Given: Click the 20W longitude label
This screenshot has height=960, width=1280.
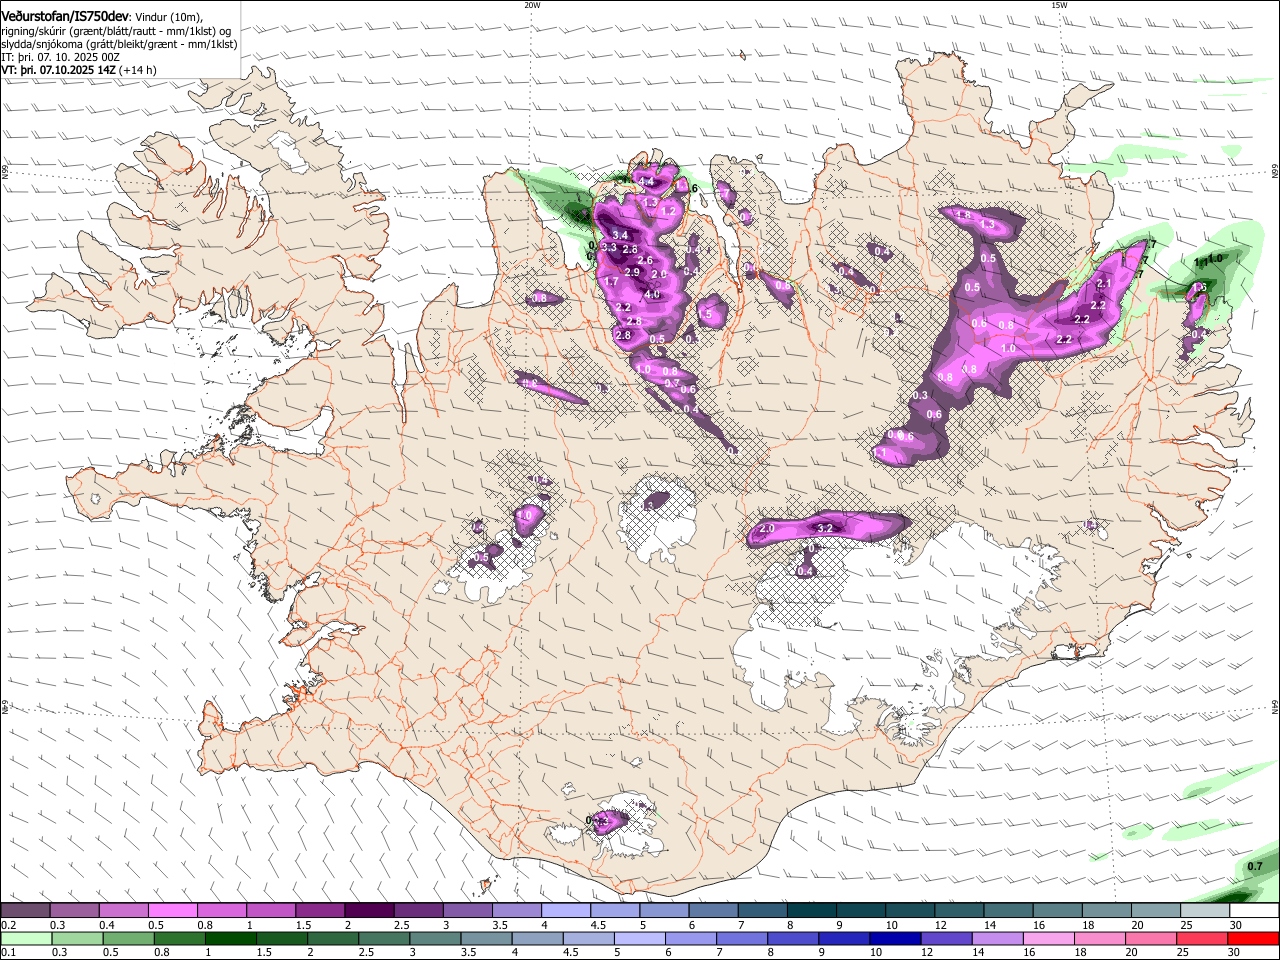Looking at the screenshot, I should click(x=532, y=5).
